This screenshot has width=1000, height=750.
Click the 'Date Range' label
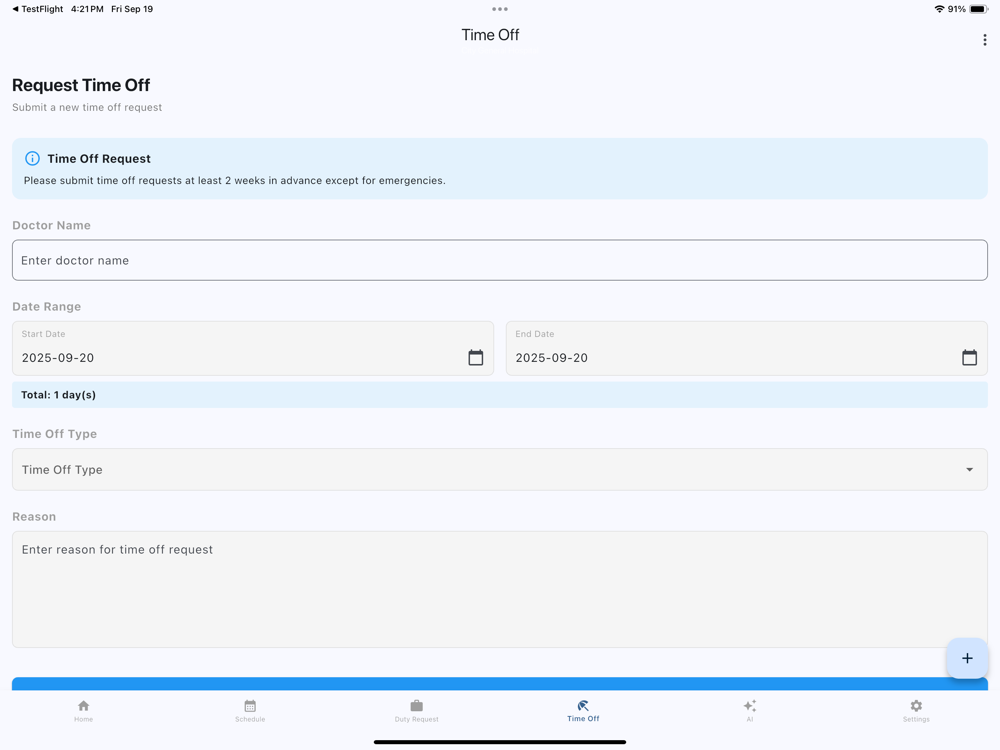click(x=47, y=307)
